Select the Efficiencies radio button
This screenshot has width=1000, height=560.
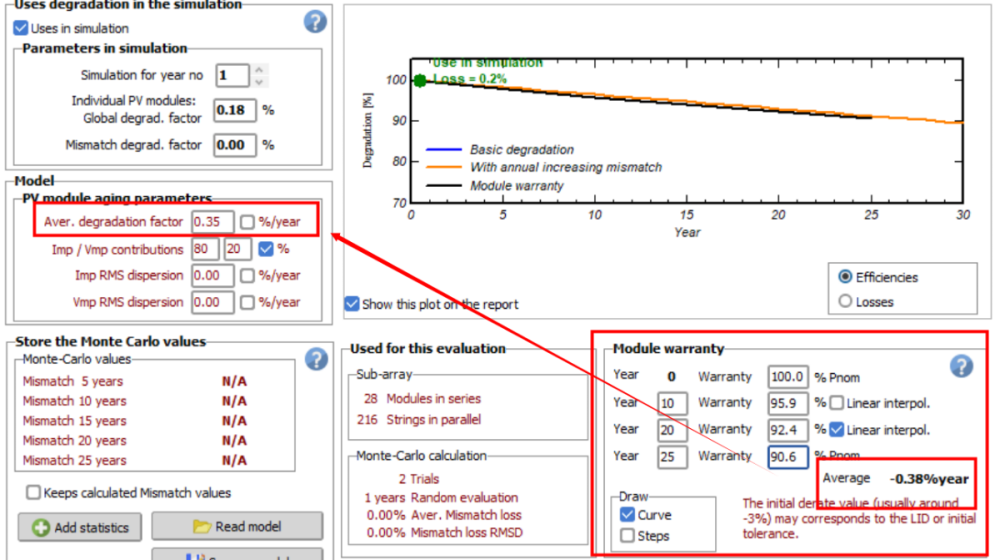click(846, 277)
